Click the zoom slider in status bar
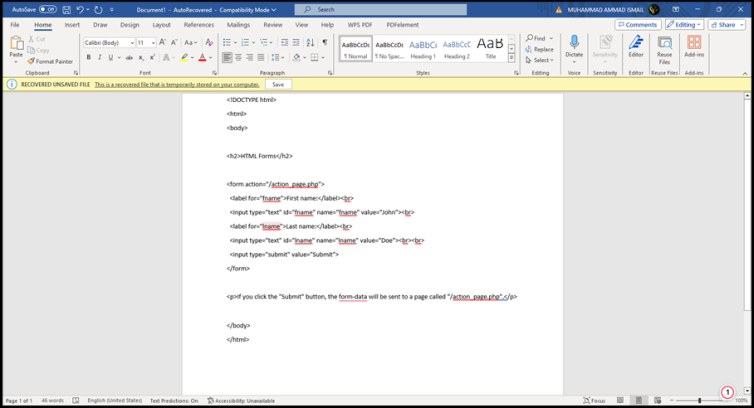This screenshot has height=408, width=754. tap(699, 400)
